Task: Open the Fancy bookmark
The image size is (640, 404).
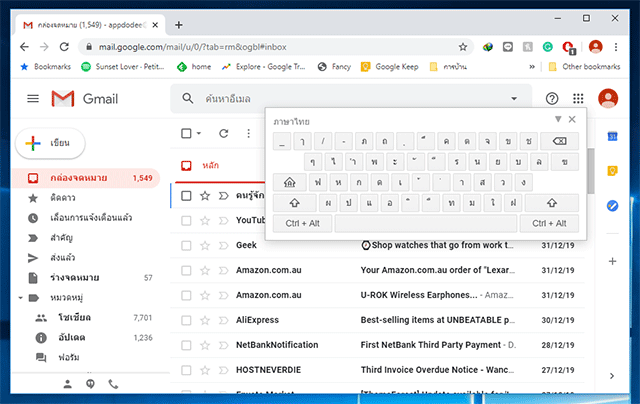Action: coord(334,67)
